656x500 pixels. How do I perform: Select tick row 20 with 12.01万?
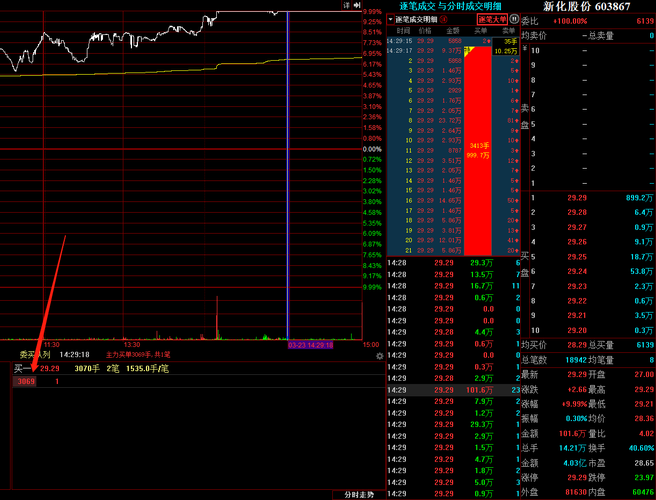coord(454,240)
